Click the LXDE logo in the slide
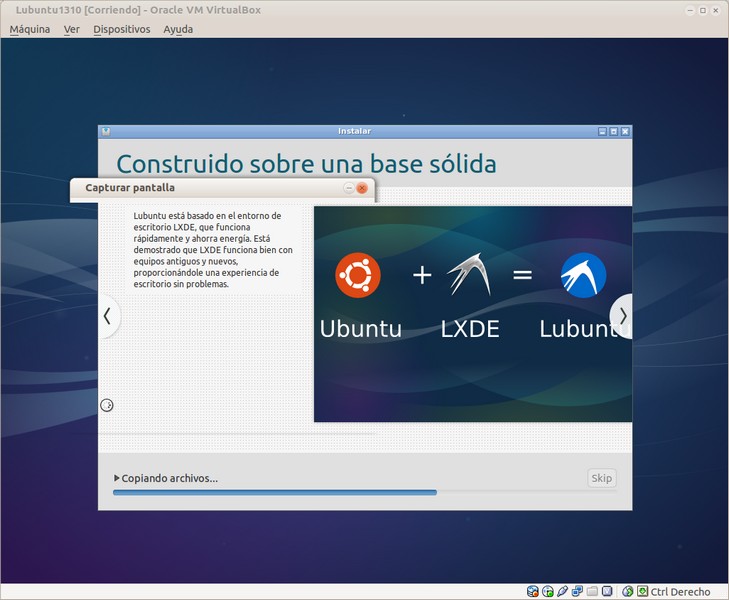 pos(469,275)
